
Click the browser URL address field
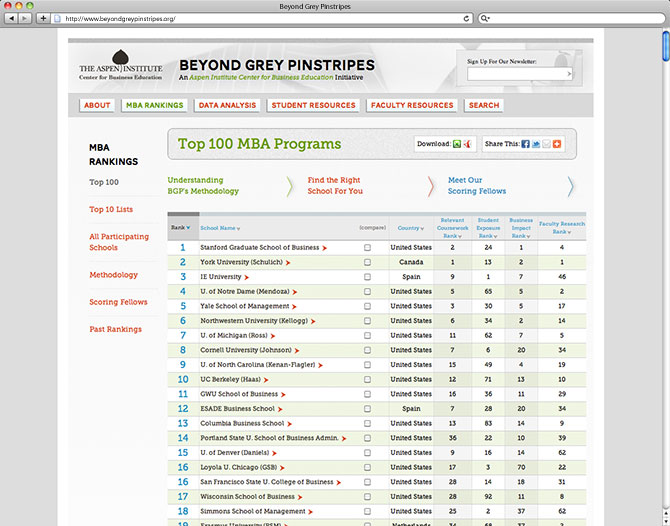(x=263, y=18)
